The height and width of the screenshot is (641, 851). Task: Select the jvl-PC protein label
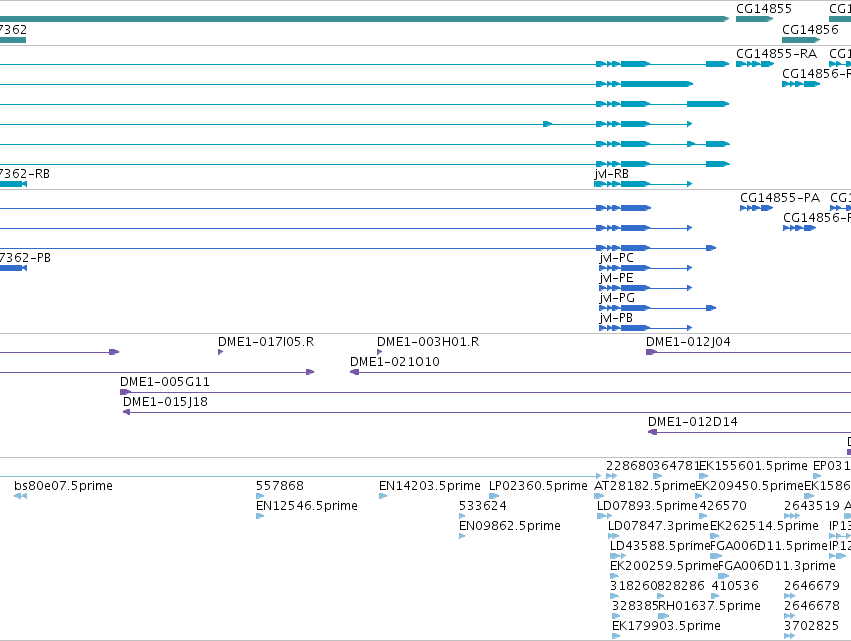pos(617,258)
